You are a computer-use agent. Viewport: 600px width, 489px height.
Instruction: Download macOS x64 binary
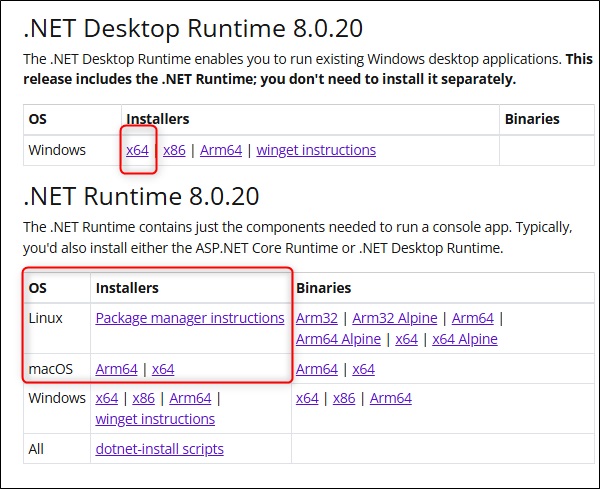[364, 369]
